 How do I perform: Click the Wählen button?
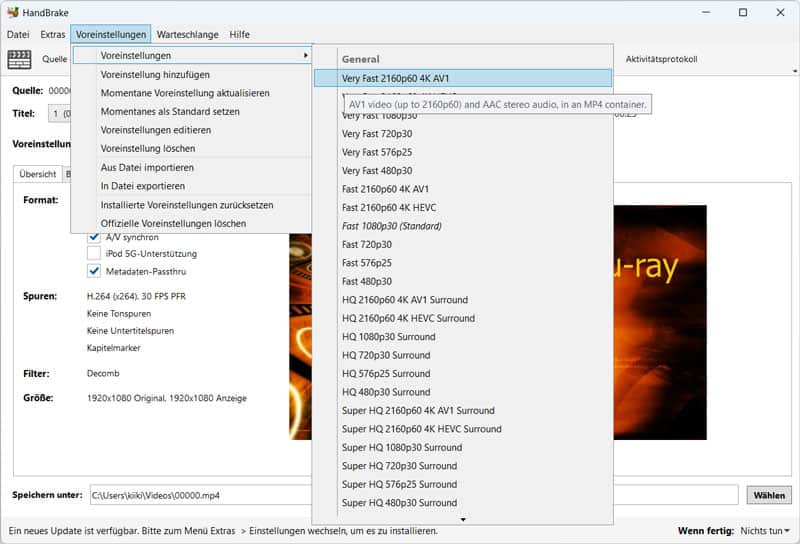point(769,495)
